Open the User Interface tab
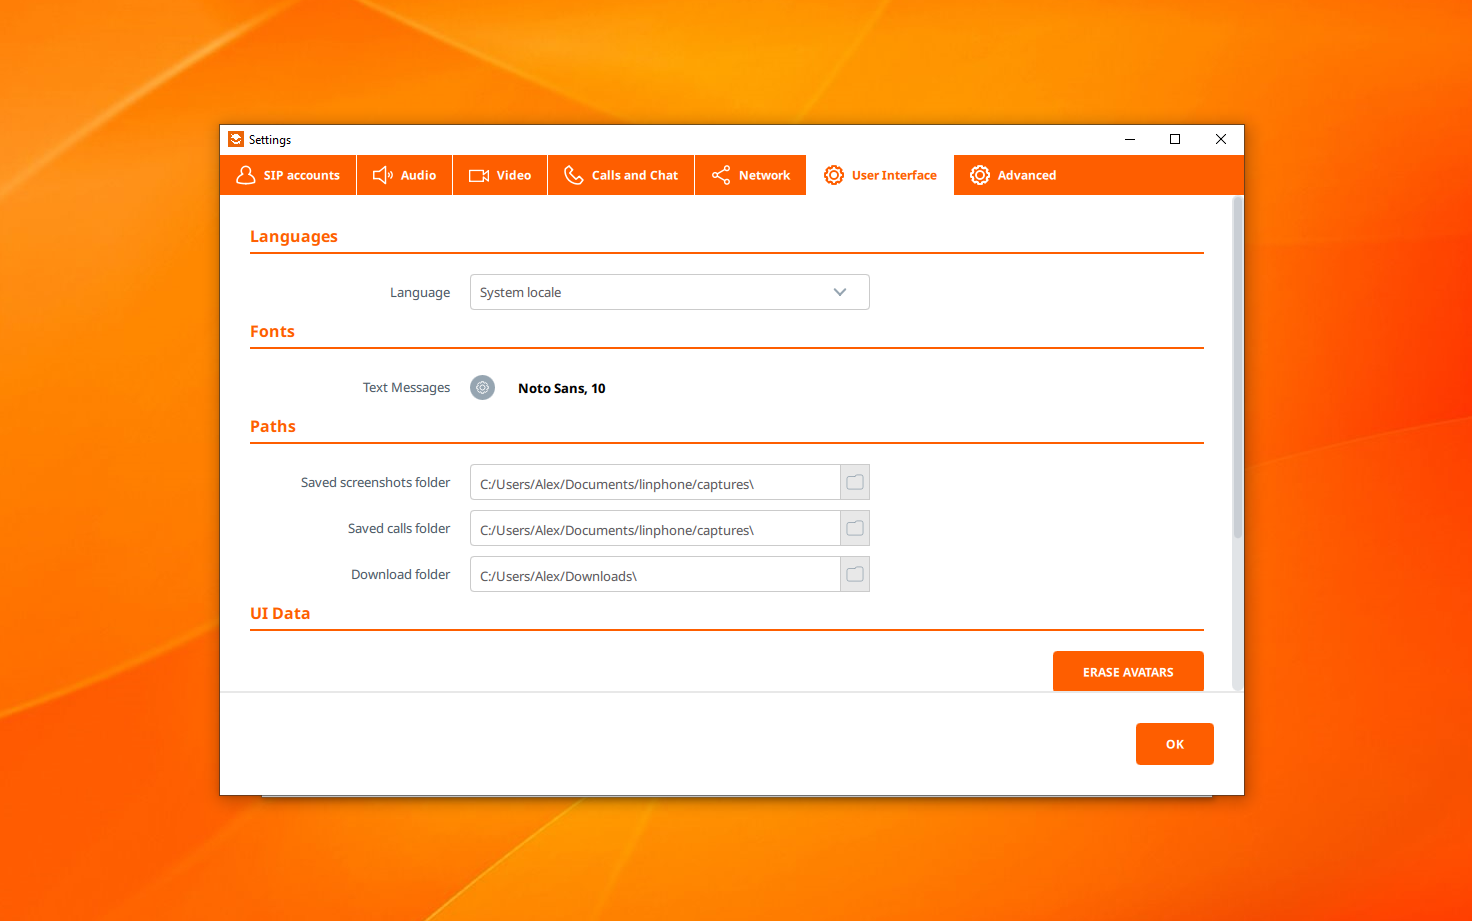 (880, 175)
